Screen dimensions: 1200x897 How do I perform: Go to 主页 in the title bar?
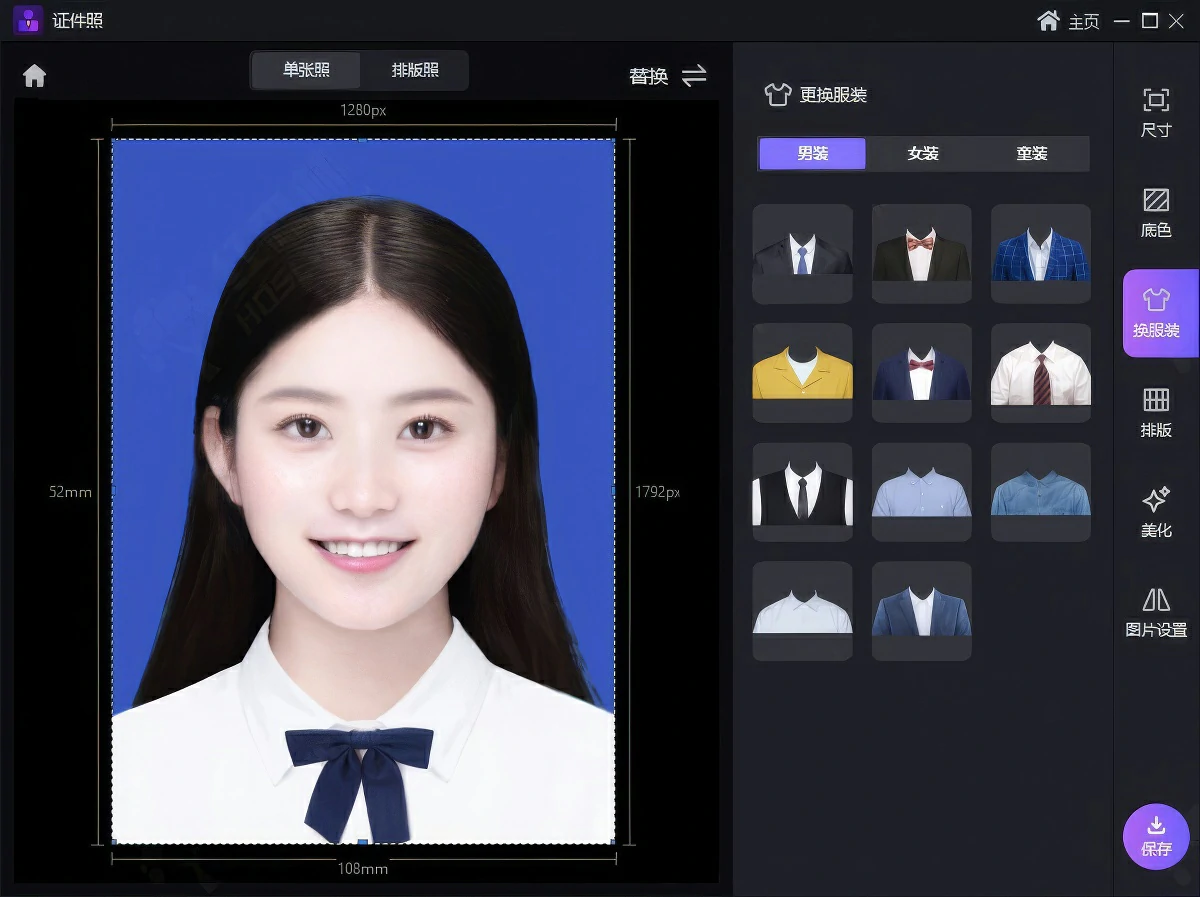(x=1069, y=21)
